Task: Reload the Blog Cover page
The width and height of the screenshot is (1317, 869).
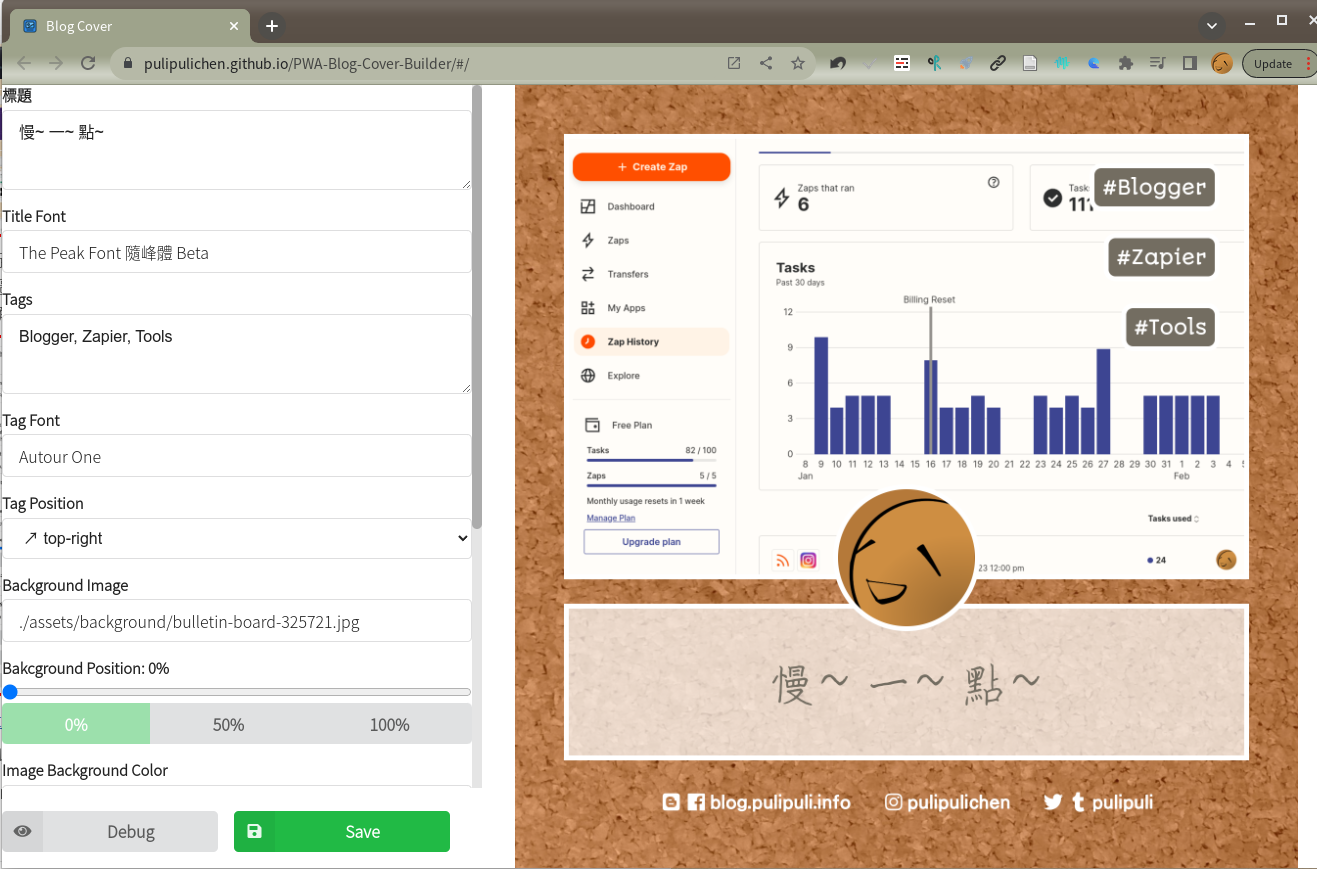Action: (88, 63)
